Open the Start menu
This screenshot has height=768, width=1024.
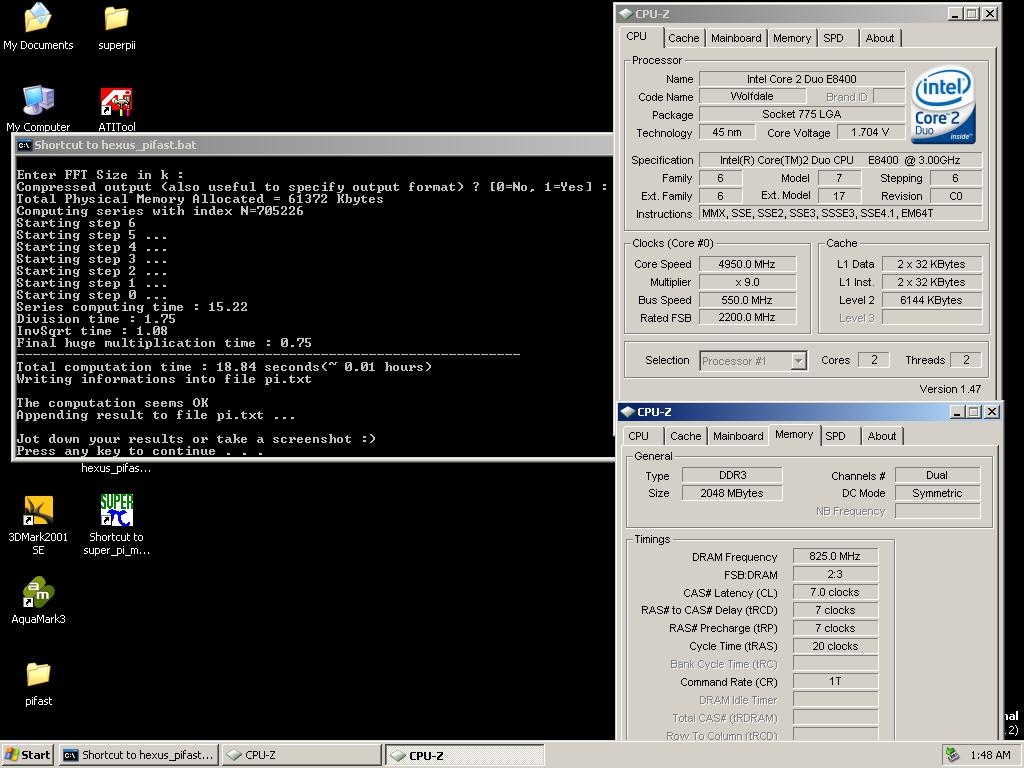point(28,755)
